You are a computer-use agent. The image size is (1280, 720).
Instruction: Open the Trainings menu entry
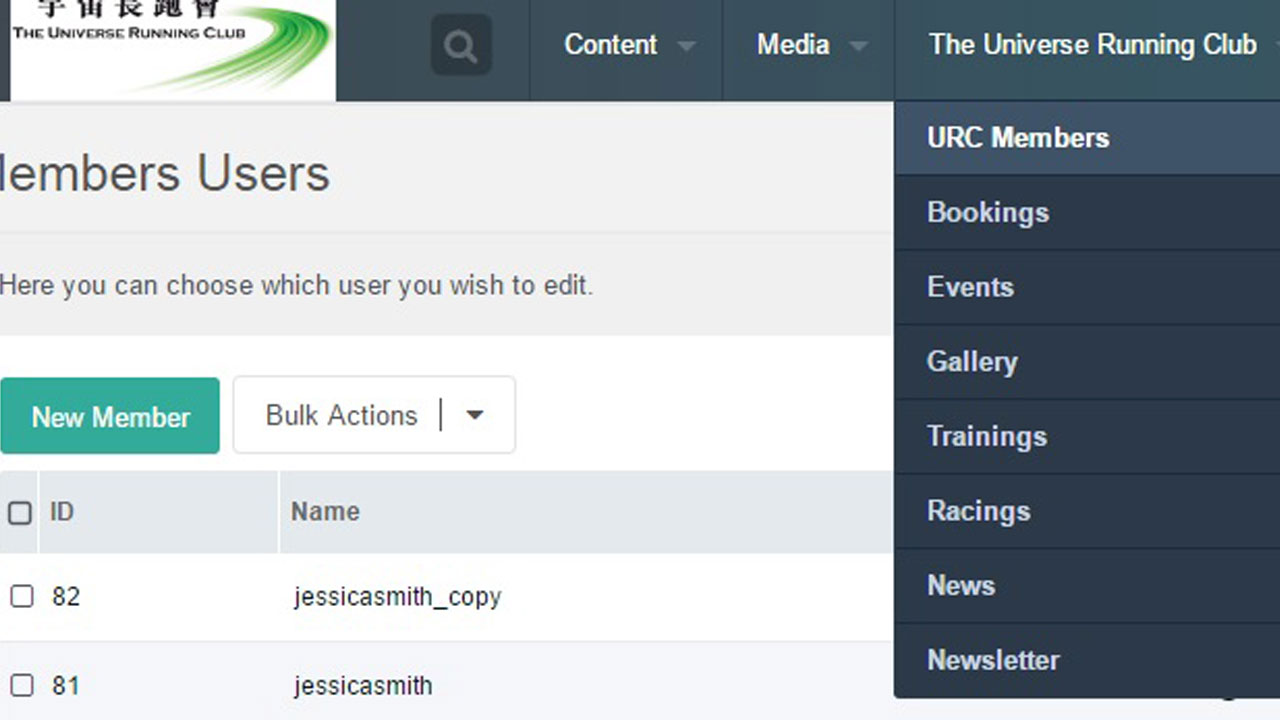pos(1087,437)
